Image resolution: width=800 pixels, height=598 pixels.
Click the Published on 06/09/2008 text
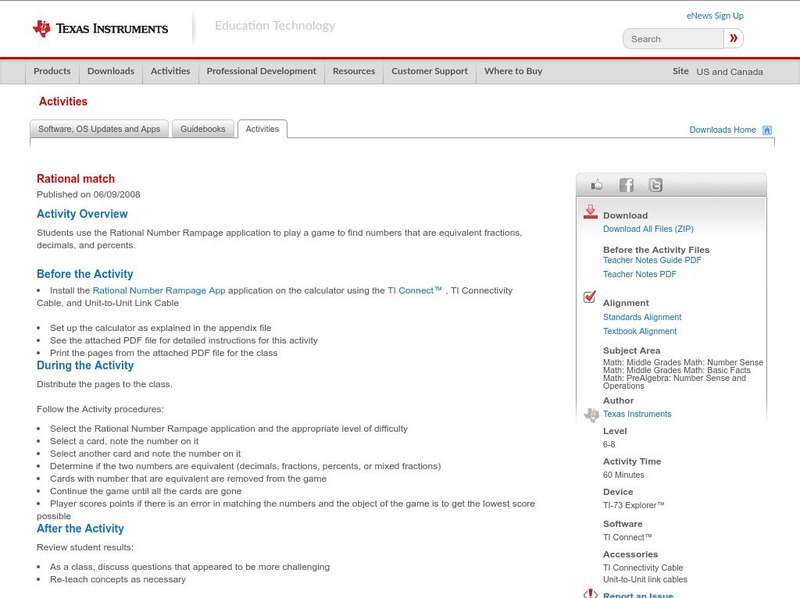(88, 194)
